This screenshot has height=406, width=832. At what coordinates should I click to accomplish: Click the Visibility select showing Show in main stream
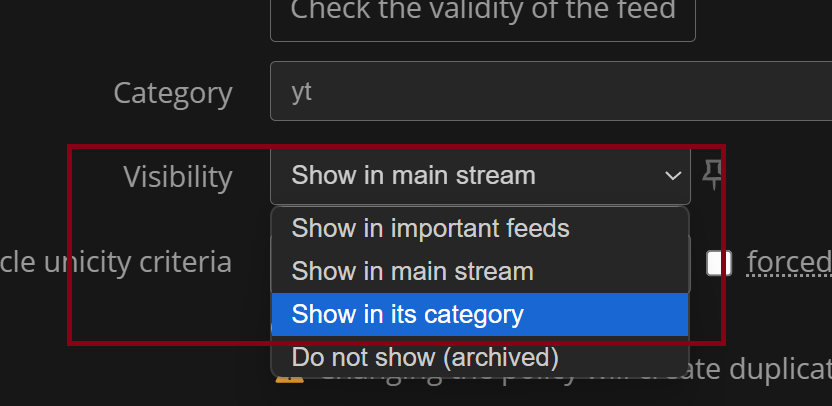tap(480, 176)
